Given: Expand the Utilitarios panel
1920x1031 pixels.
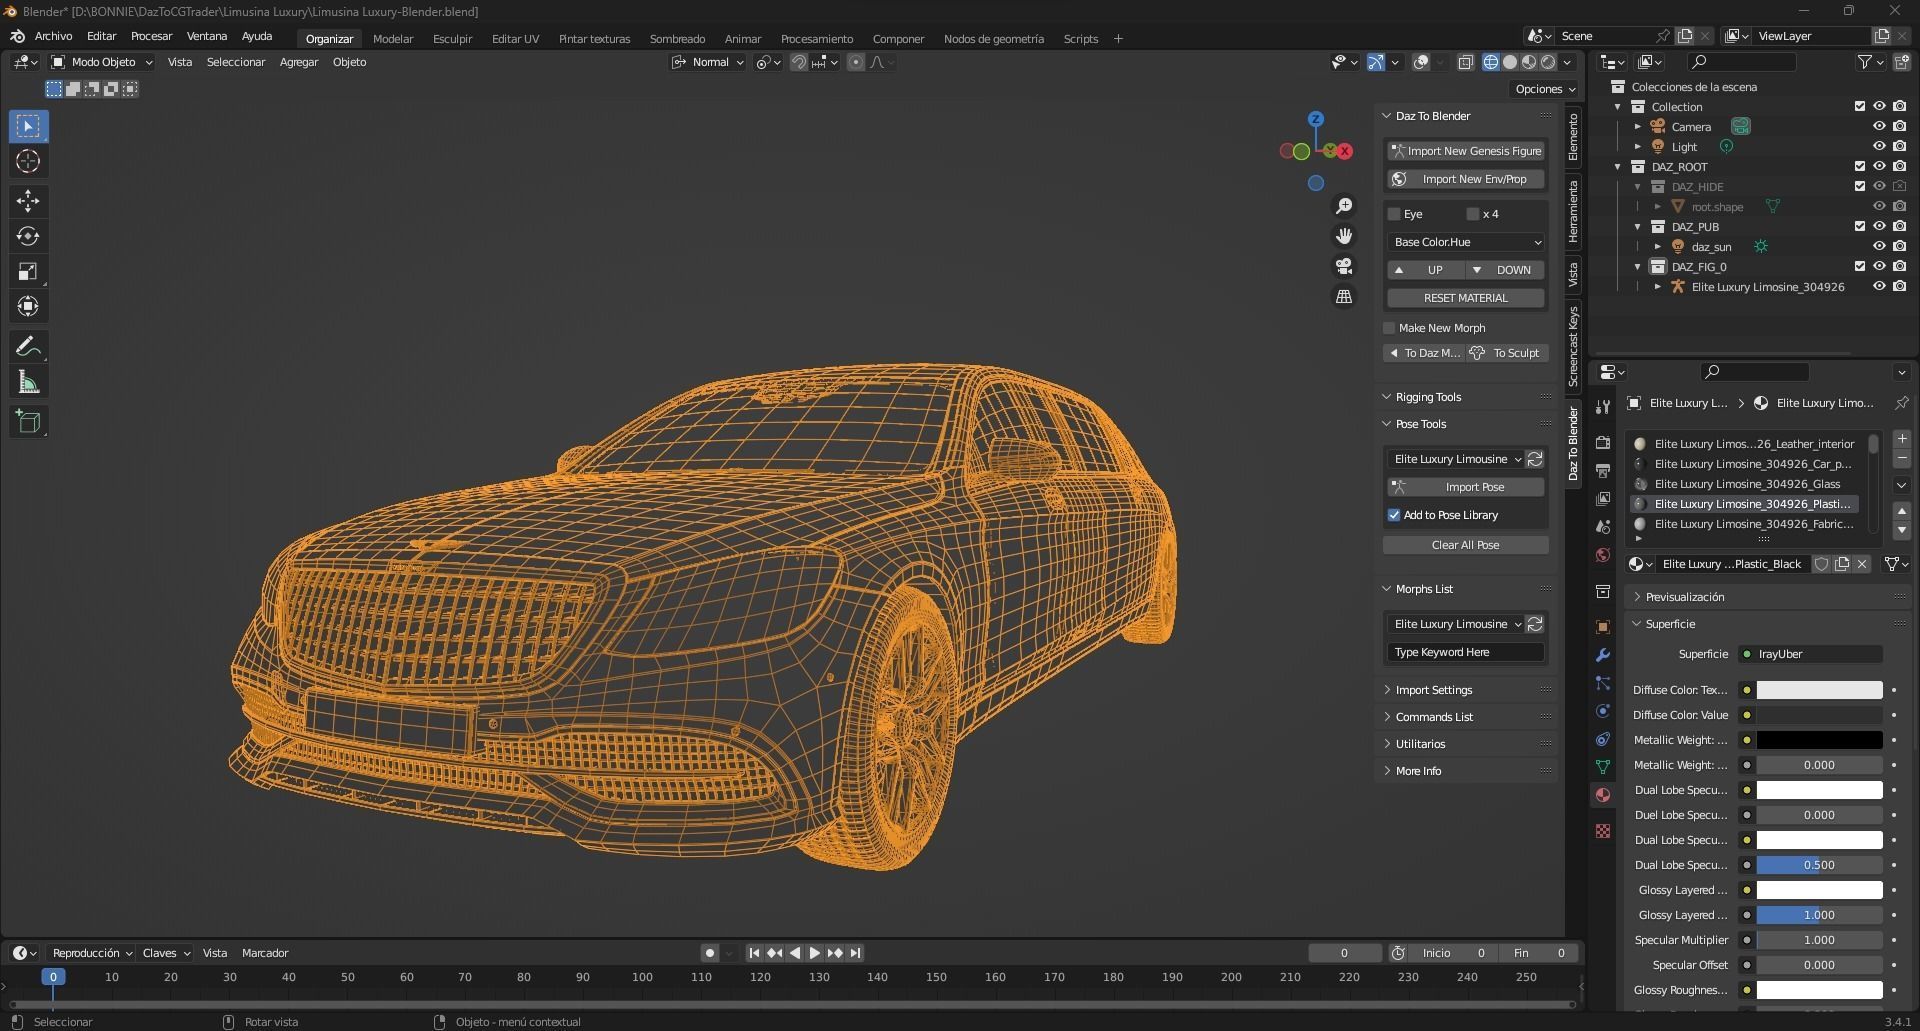Looking at the screenshot, I should point(1420,744).
